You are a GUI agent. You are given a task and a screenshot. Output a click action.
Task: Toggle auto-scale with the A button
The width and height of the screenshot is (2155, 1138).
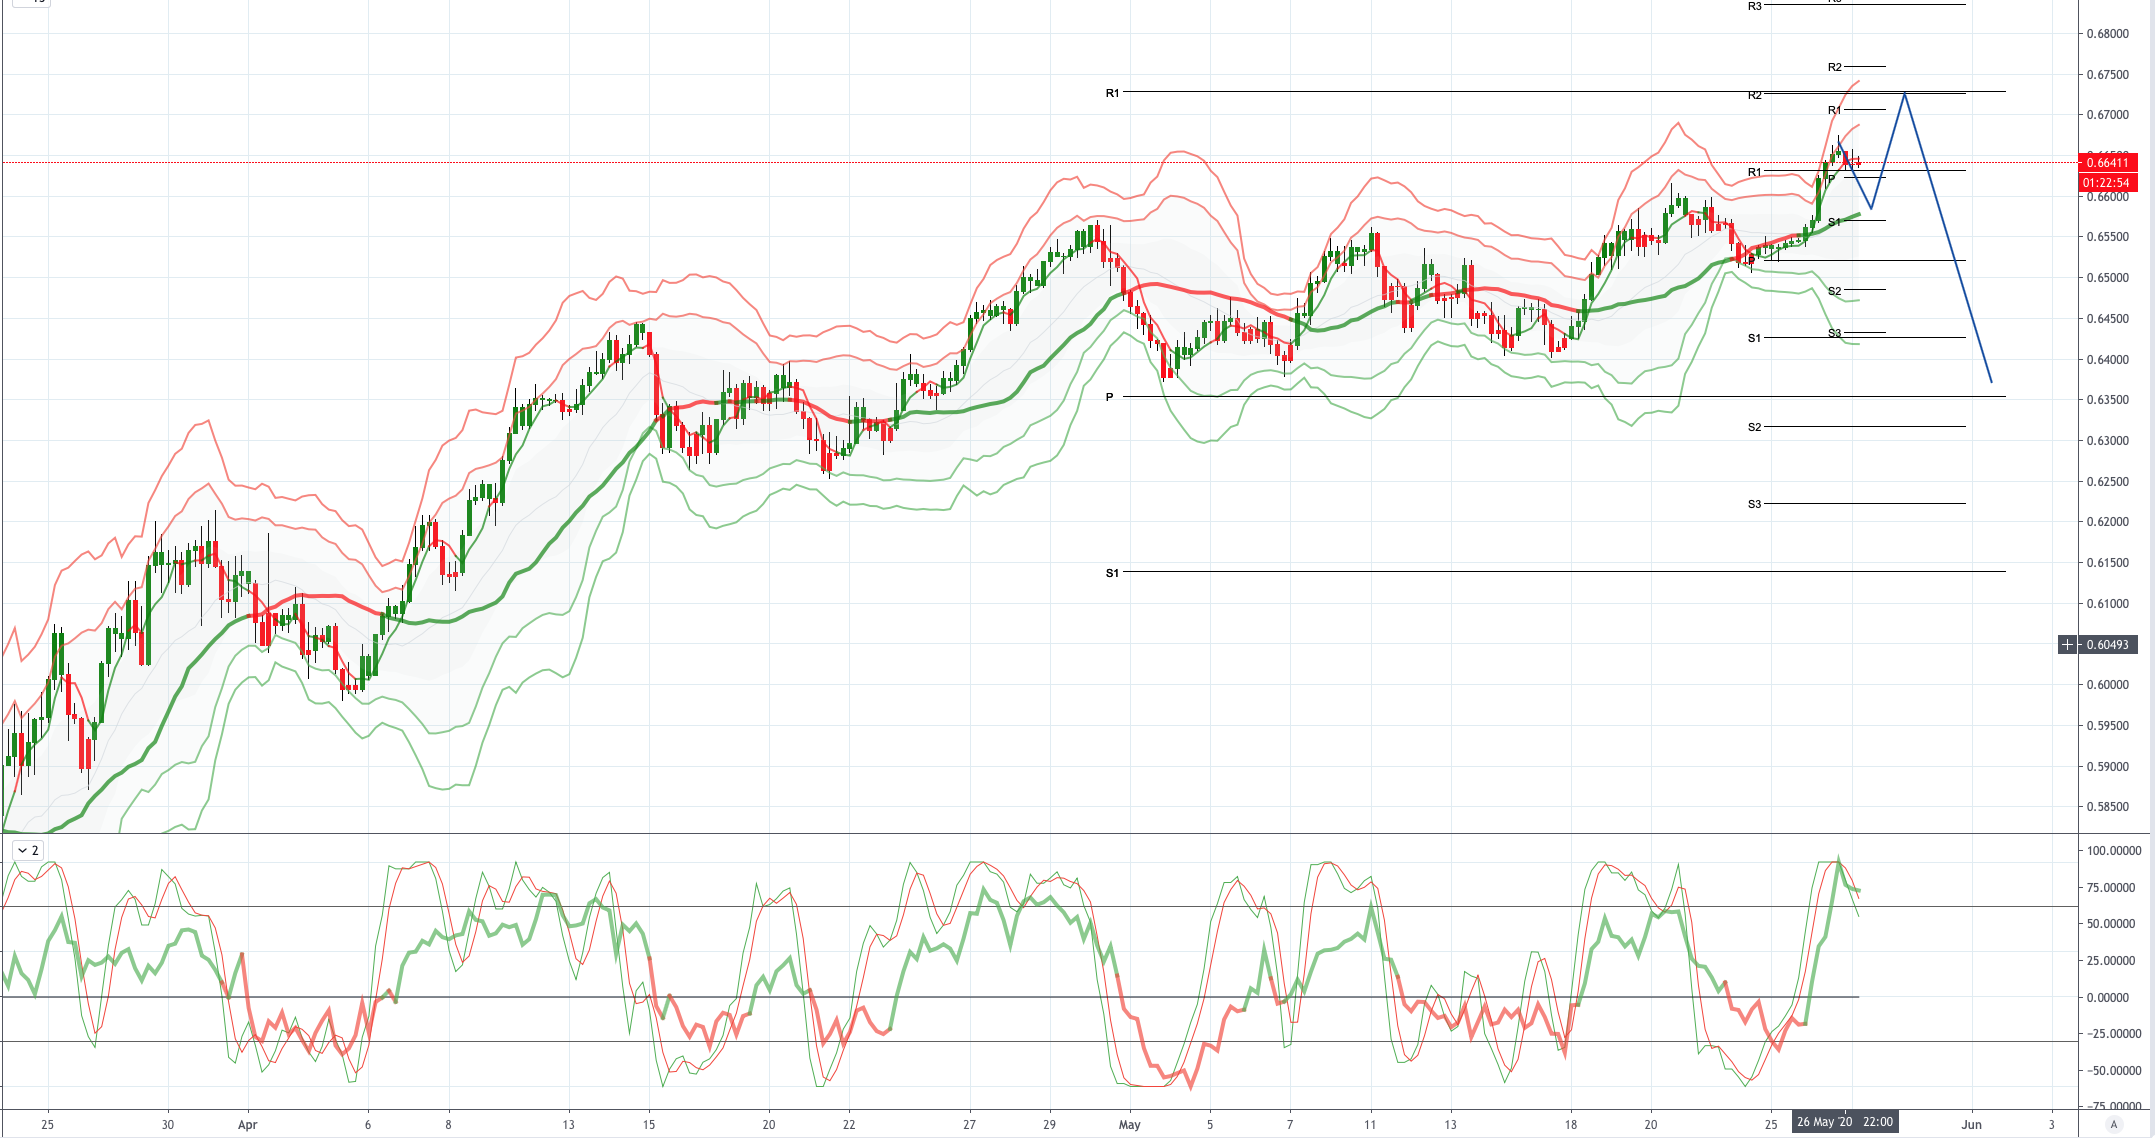(x=2114, y=1124)
